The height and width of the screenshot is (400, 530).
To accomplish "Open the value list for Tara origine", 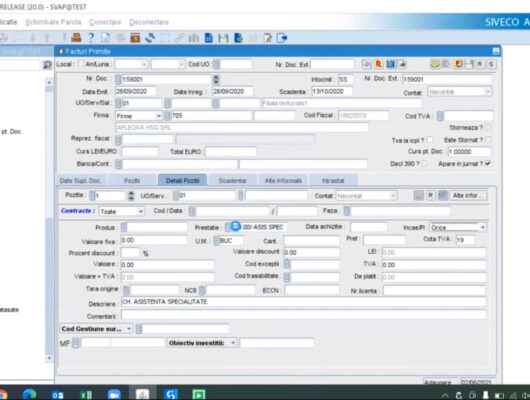I will (126, 290).
